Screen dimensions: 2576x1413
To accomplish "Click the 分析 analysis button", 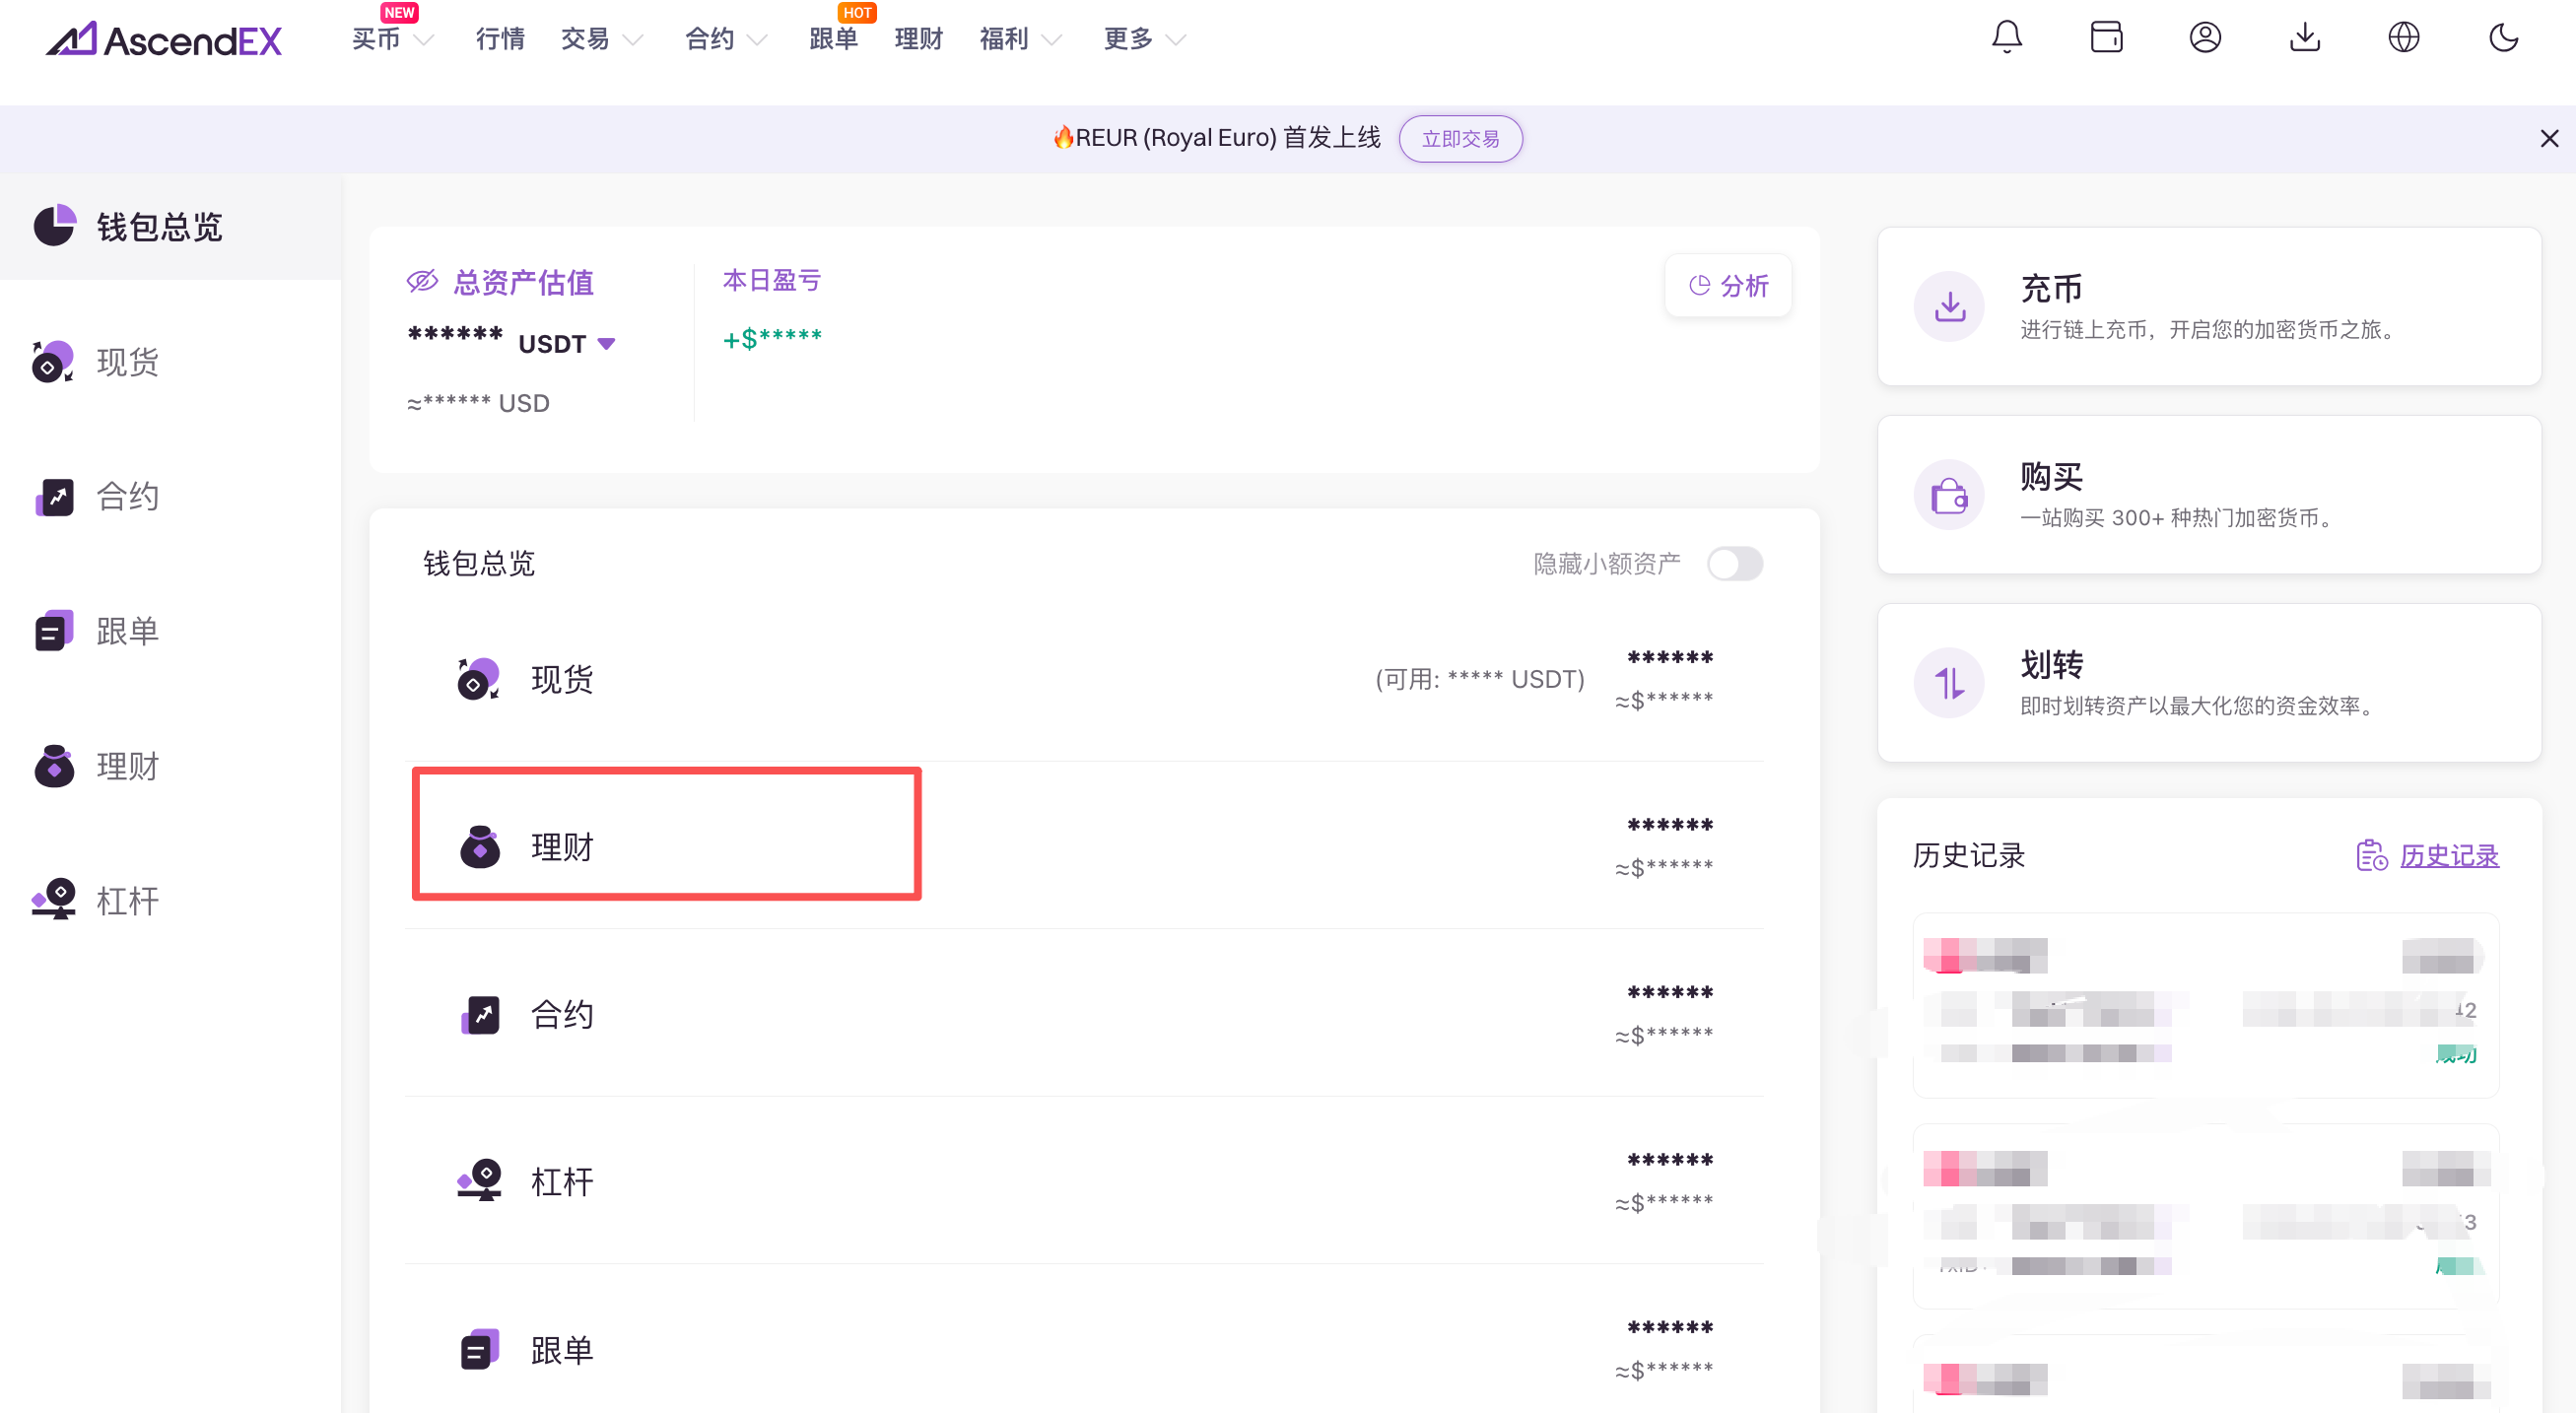I will click(1728, 286).
